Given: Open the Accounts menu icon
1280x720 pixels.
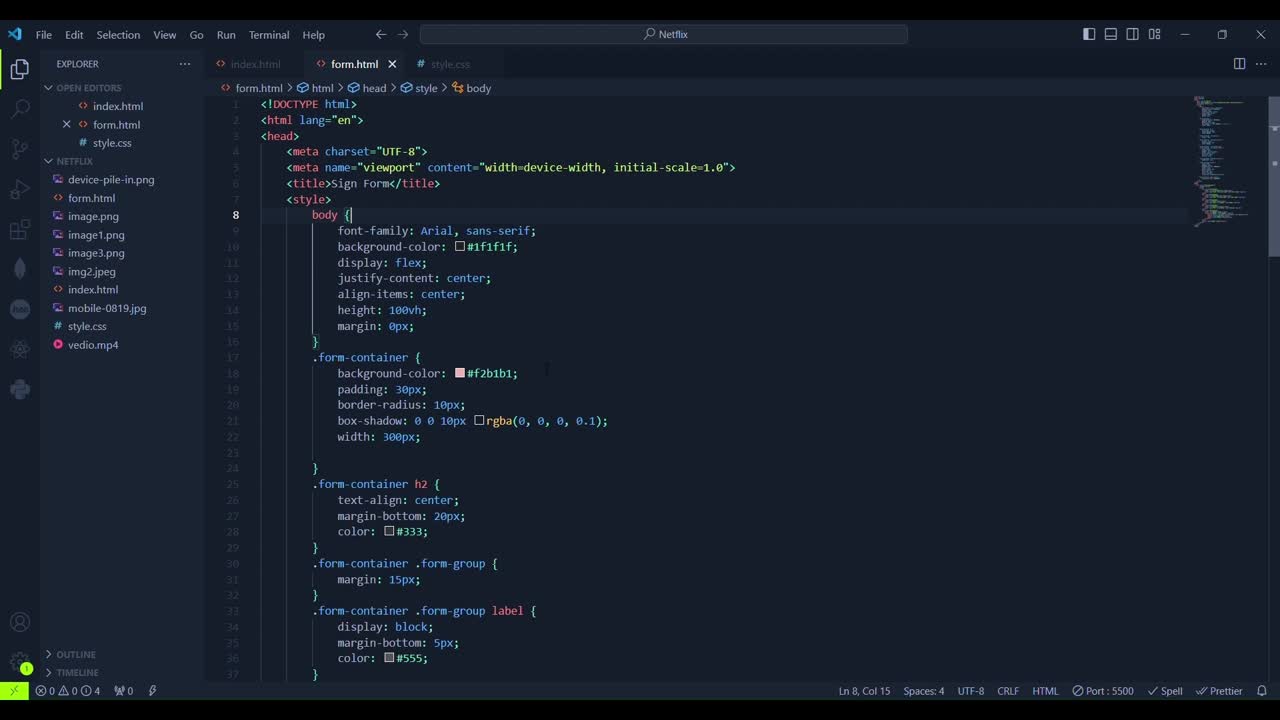Looking at the screenshot, I should (20, 622).
